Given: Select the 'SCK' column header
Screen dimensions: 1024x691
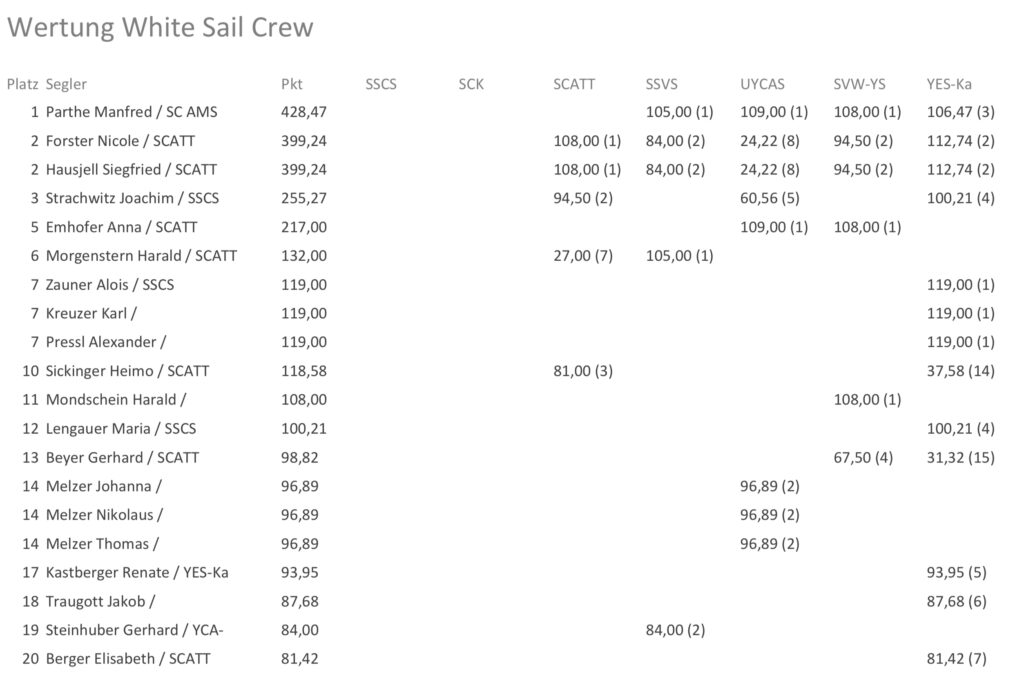Looking at the screenshot, I should point(471,84).
